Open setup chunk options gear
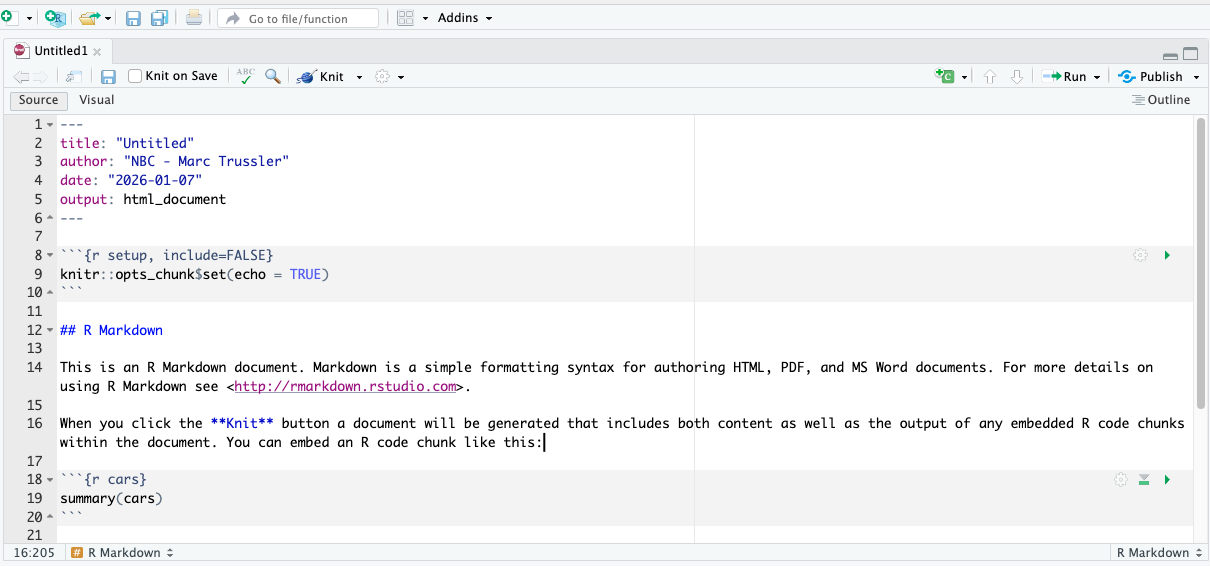1210x566 pixels. [x=1140, y=256]
